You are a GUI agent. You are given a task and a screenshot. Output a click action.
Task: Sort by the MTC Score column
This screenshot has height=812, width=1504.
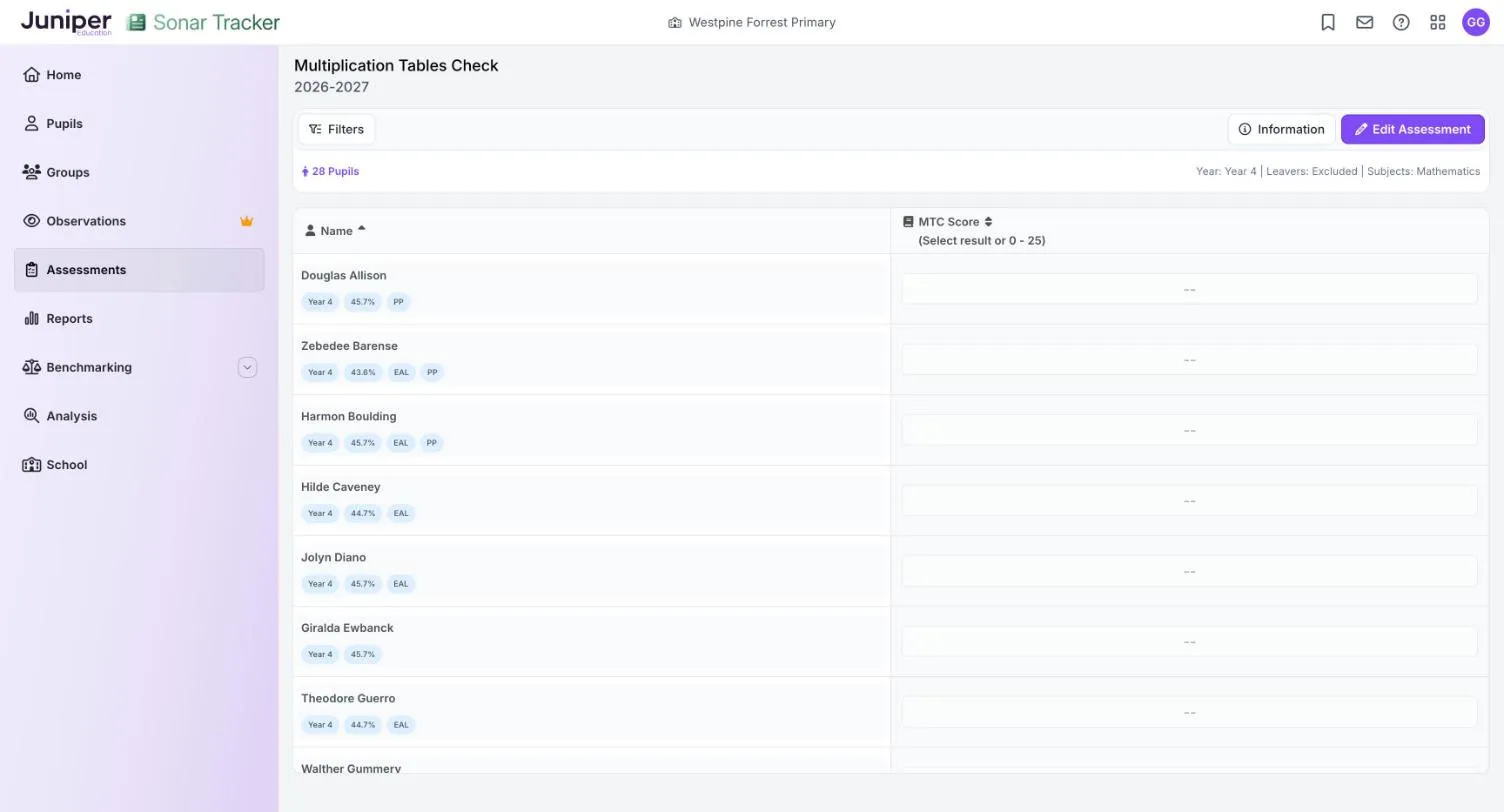947,222
